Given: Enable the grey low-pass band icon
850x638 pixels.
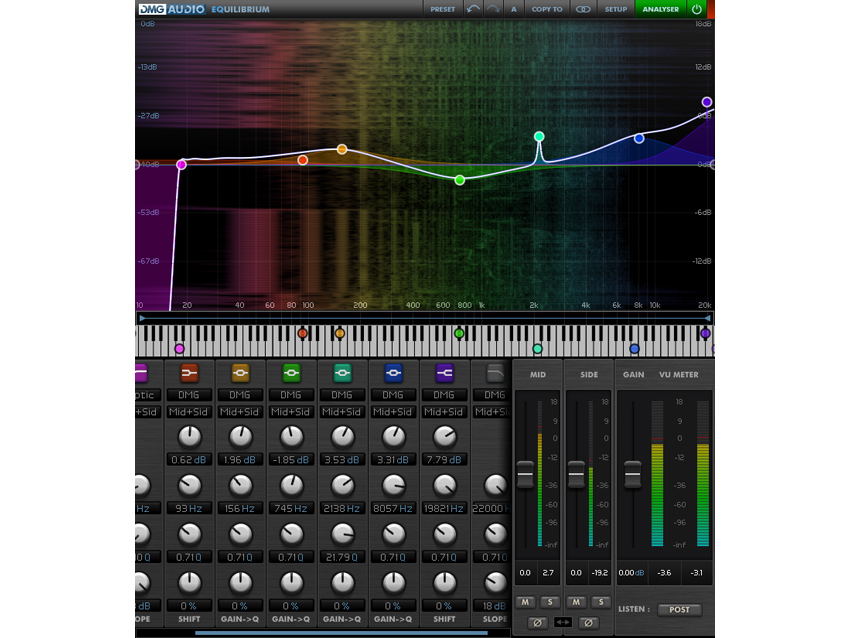Looking at the screenshot, I should (x=495, y=373).
